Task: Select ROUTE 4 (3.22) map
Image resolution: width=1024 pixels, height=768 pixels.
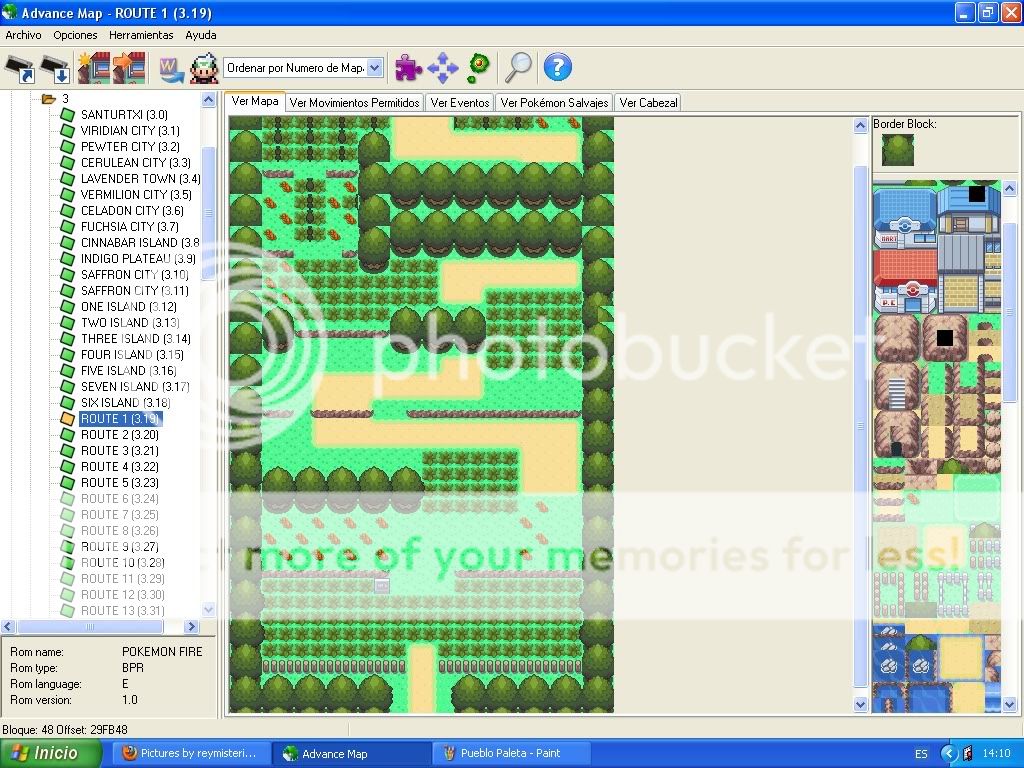Action: [x=120, y=467]
